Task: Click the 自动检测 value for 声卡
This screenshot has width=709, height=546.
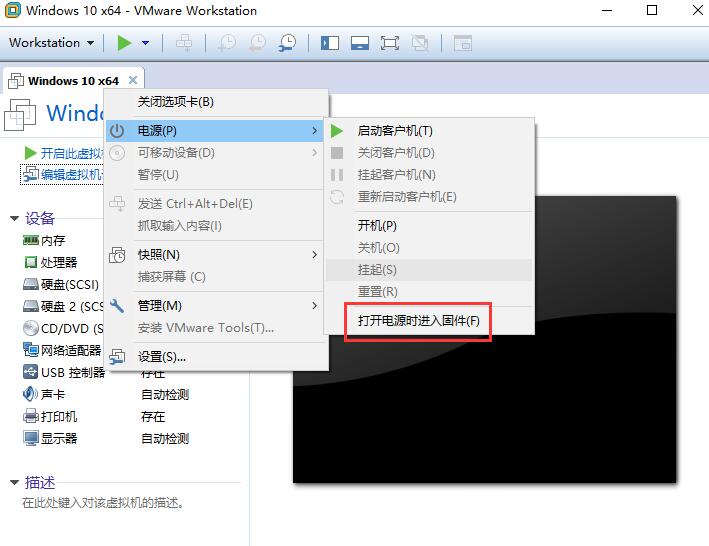Action: tap(165, 395)
